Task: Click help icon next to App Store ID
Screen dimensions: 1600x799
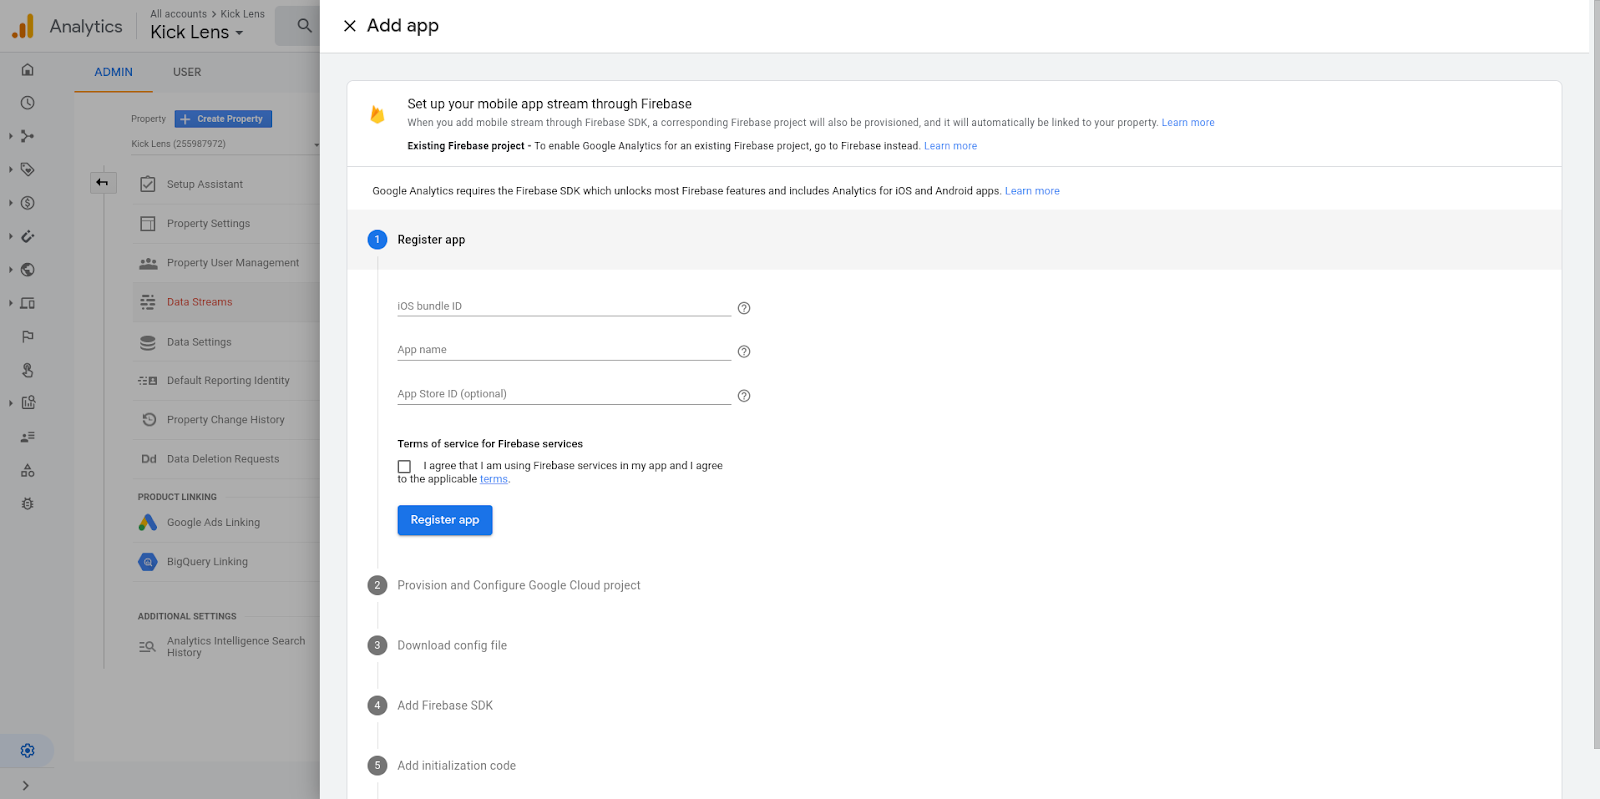Action: point(744,396)
